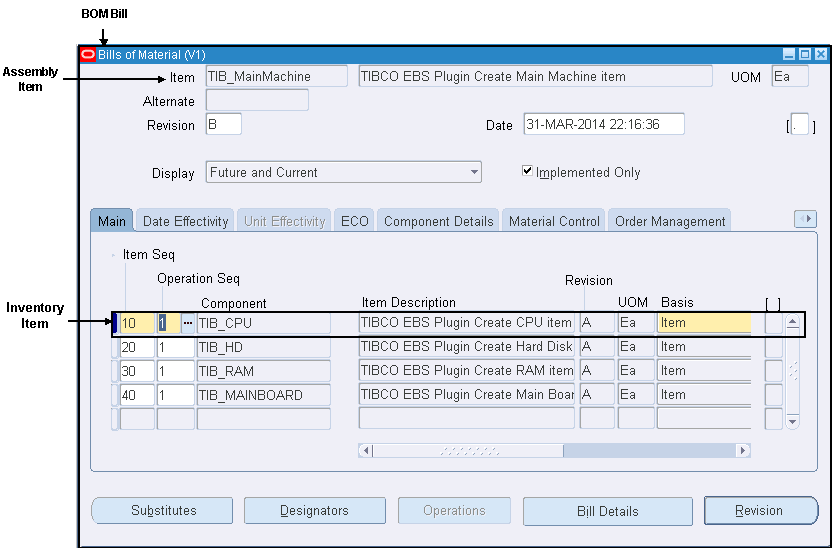The width and height of the screenshot is (832, 548).
Task: Select record indicator for TIB_MAINBOARD row
Action: click(x=115, y=395)
